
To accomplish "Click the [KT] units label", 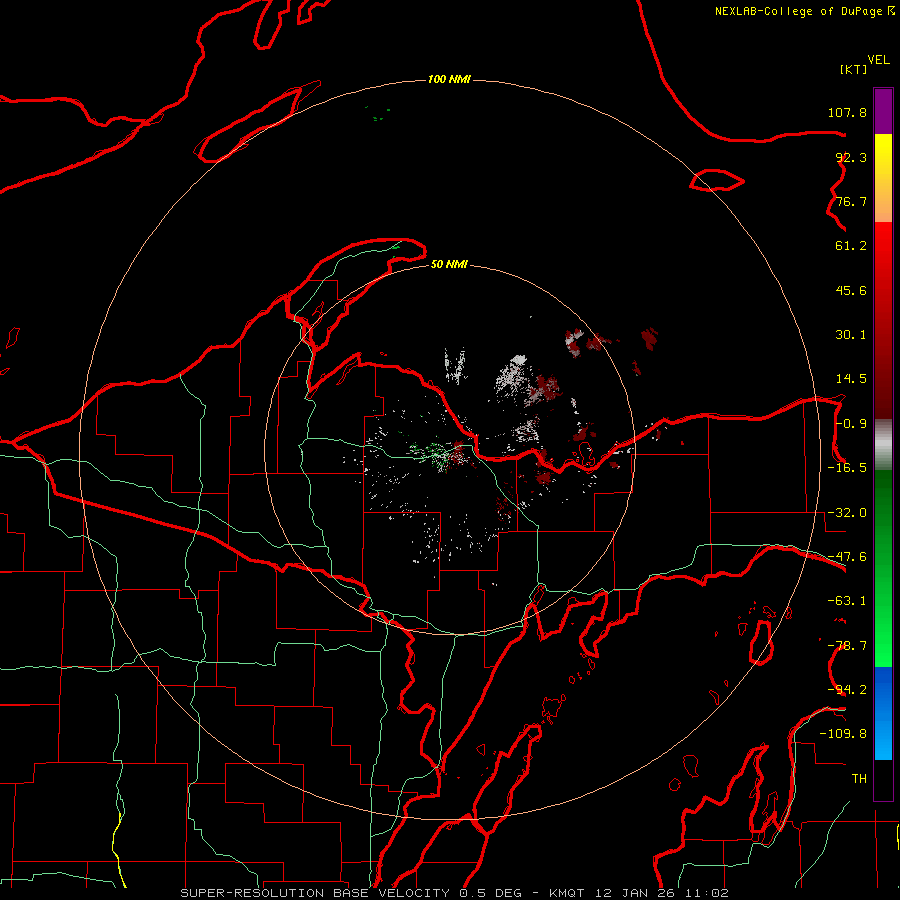I will 854,69.
